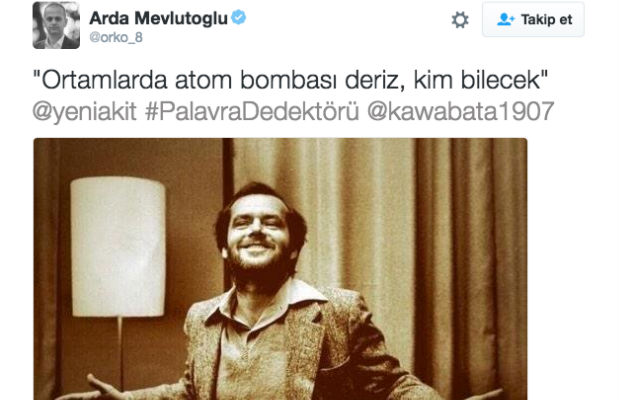620x400 pixels.
Task: Open the Arda Mevlutoglu display name
Action: 159,18
